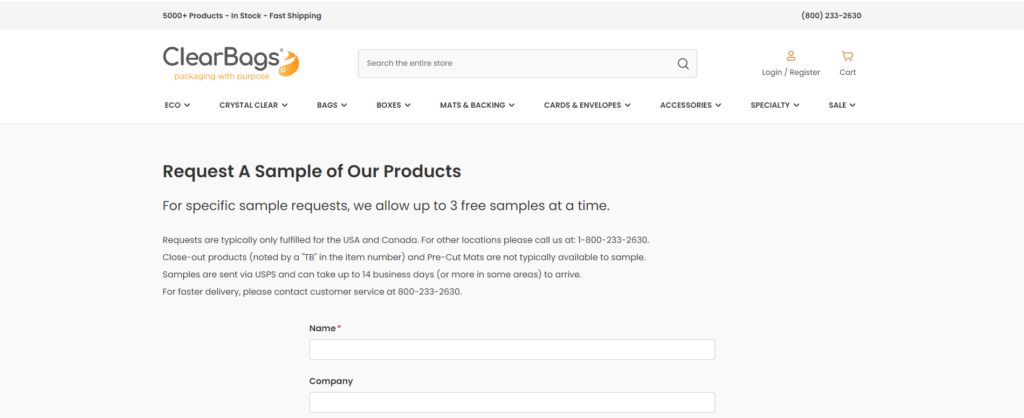Open the Cards & Envelopes menu
This screenshot has height=418, width=1024.
click(x=587, y=105)
